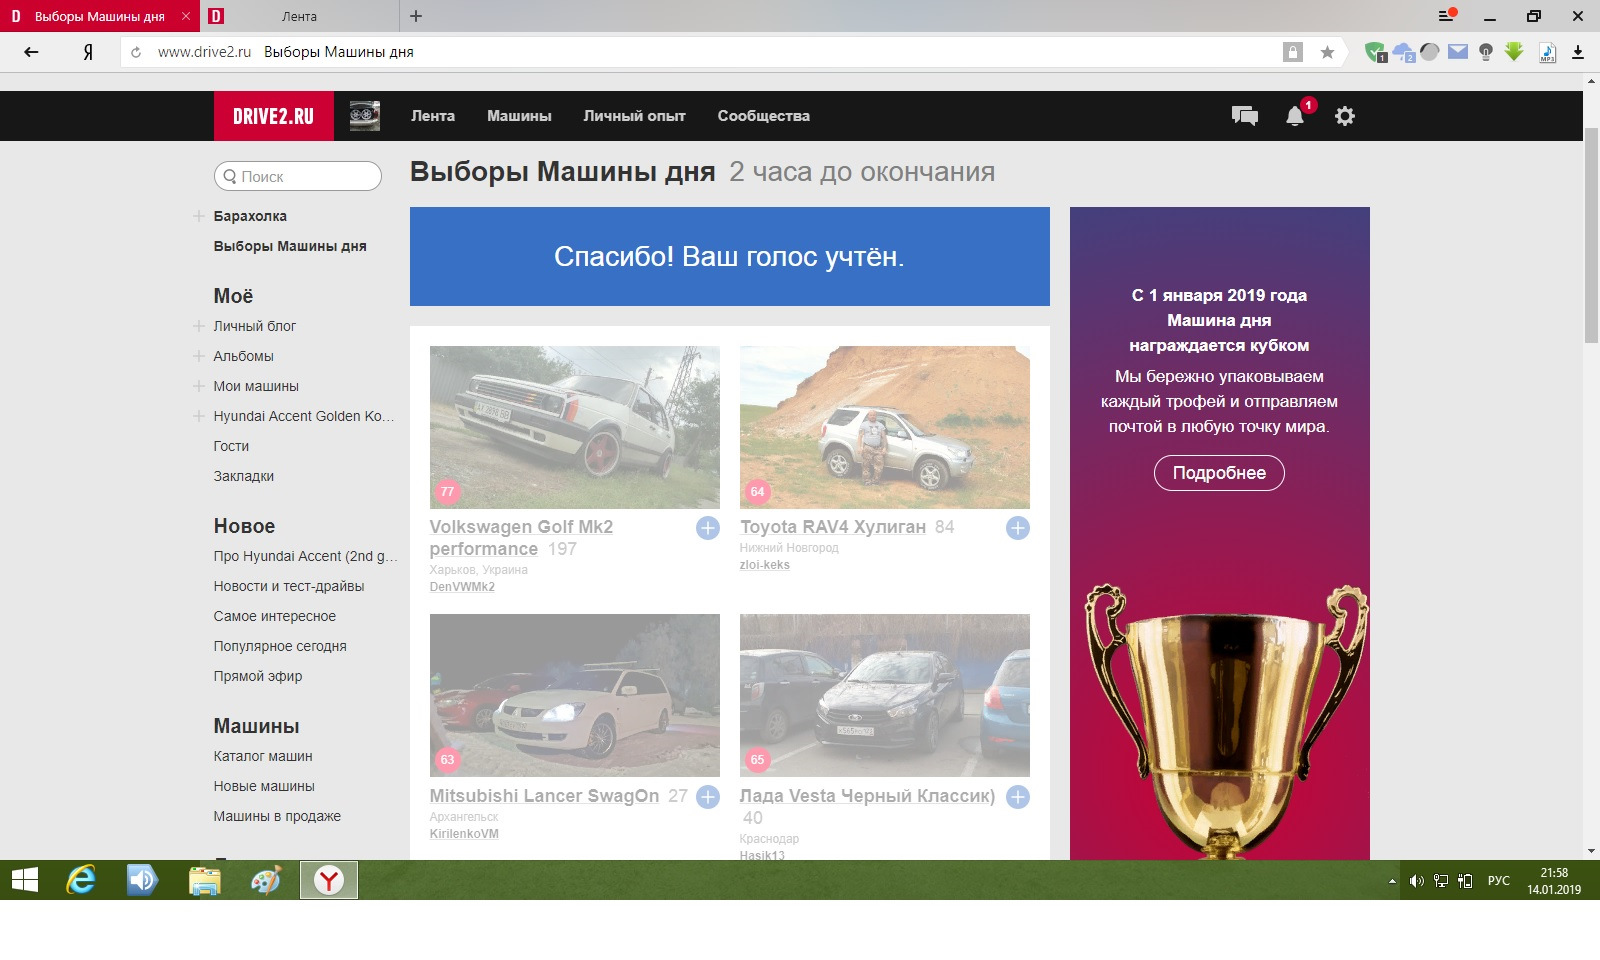Screen dimensions: 1600x960
Task: Click the page vertical scrollbar thumb
Action: 1591,236
